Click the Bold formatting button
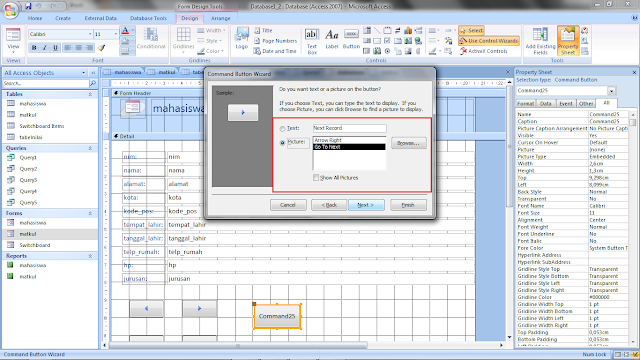Viewport: 640px width, 360px height. (34, 48)
